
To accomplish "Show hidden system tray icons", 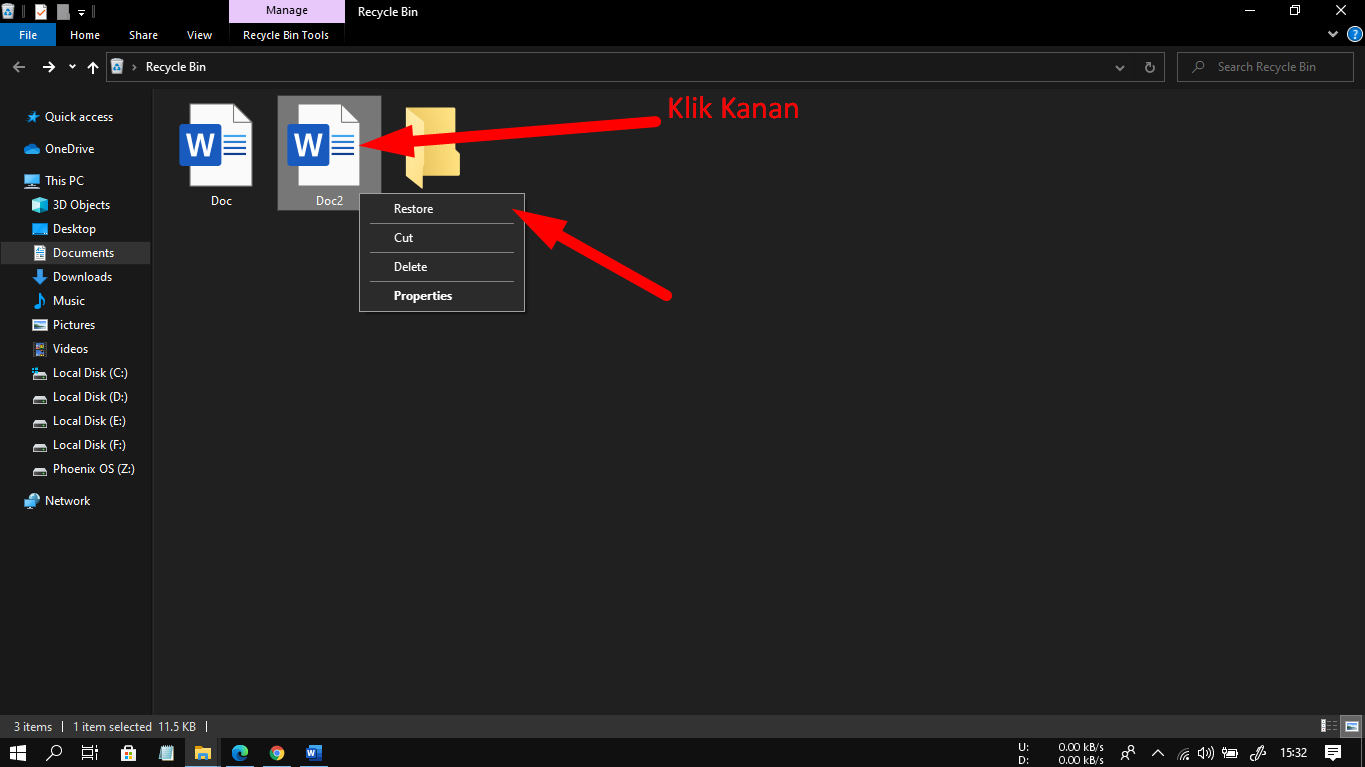I will click(1158, 753).
